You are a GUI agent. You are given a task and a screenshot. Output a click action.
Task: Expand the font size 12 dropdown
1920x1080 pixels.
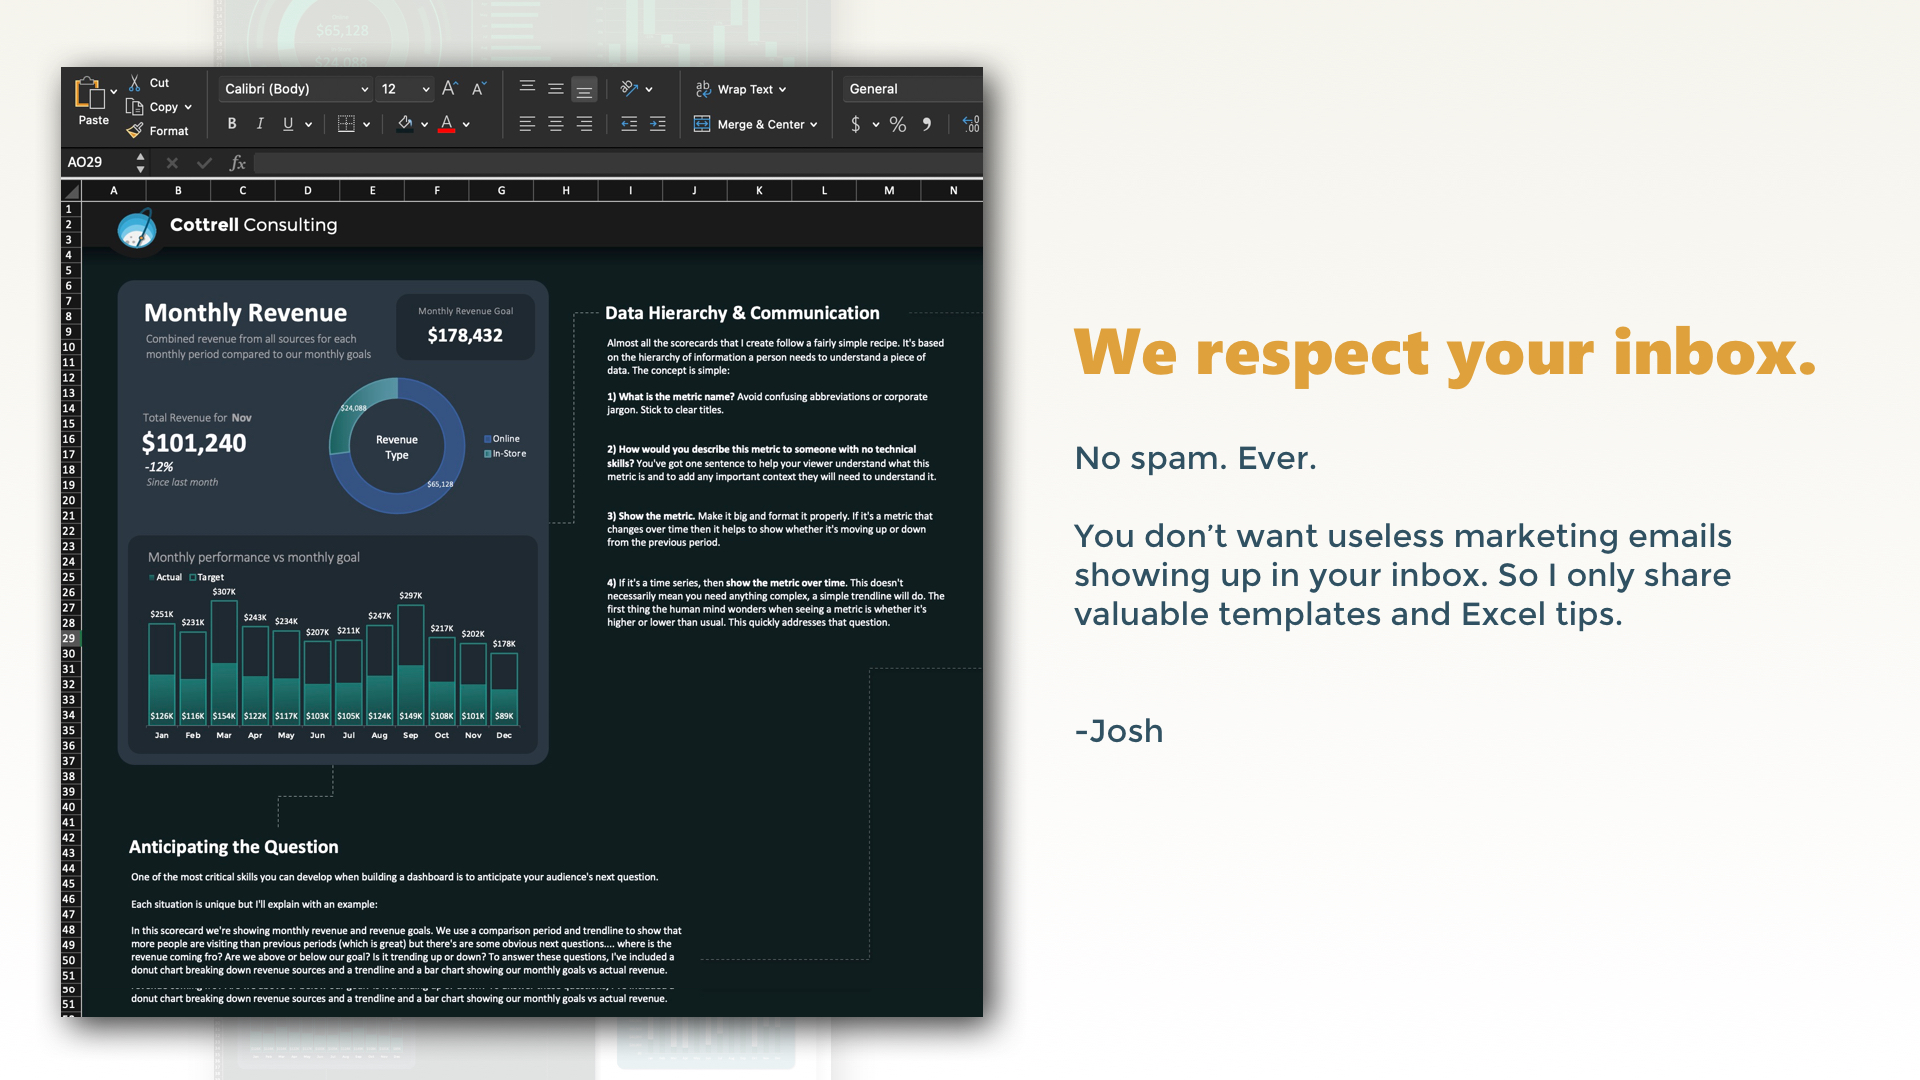[426, 89]
